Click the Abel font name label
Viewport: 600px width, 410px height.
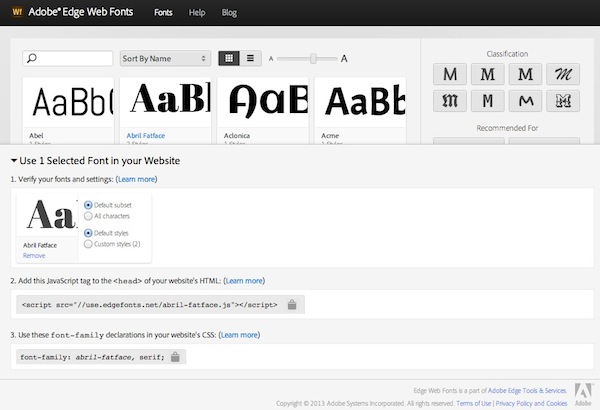point(36,136)
